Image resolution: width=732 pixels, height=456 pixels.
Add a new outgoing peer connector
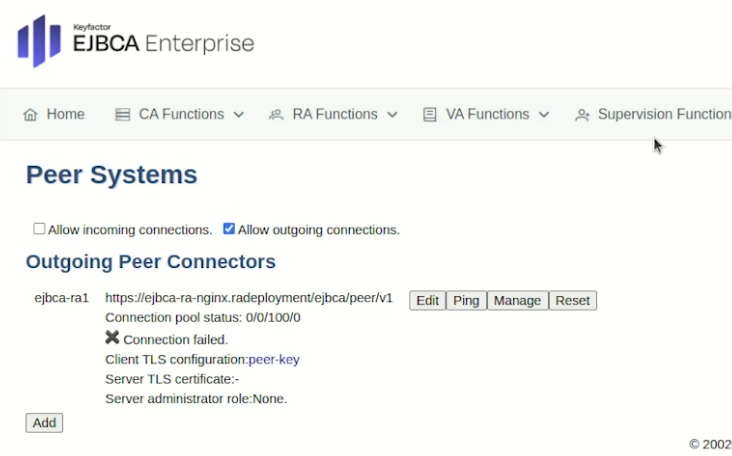pyautogui.click(x=44, y=423)
